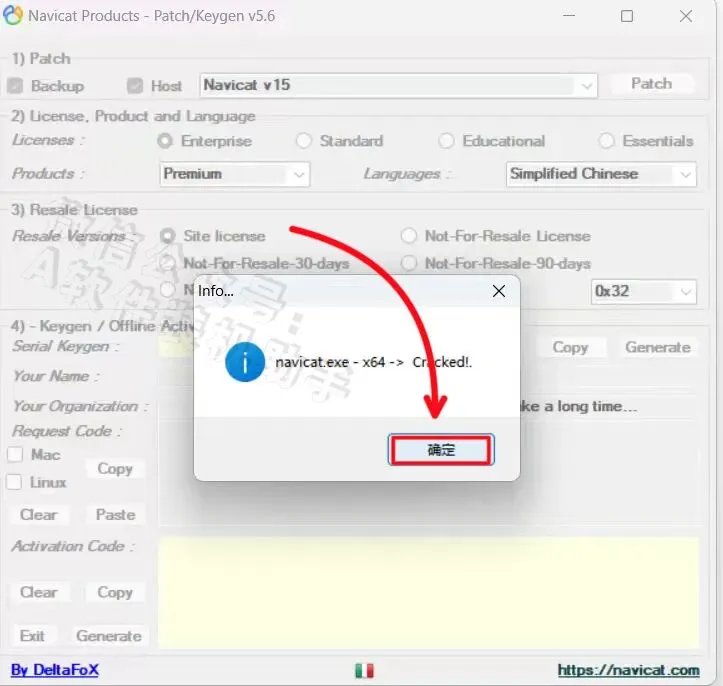Maximize the Patch/Keygen window

[627, 16]
